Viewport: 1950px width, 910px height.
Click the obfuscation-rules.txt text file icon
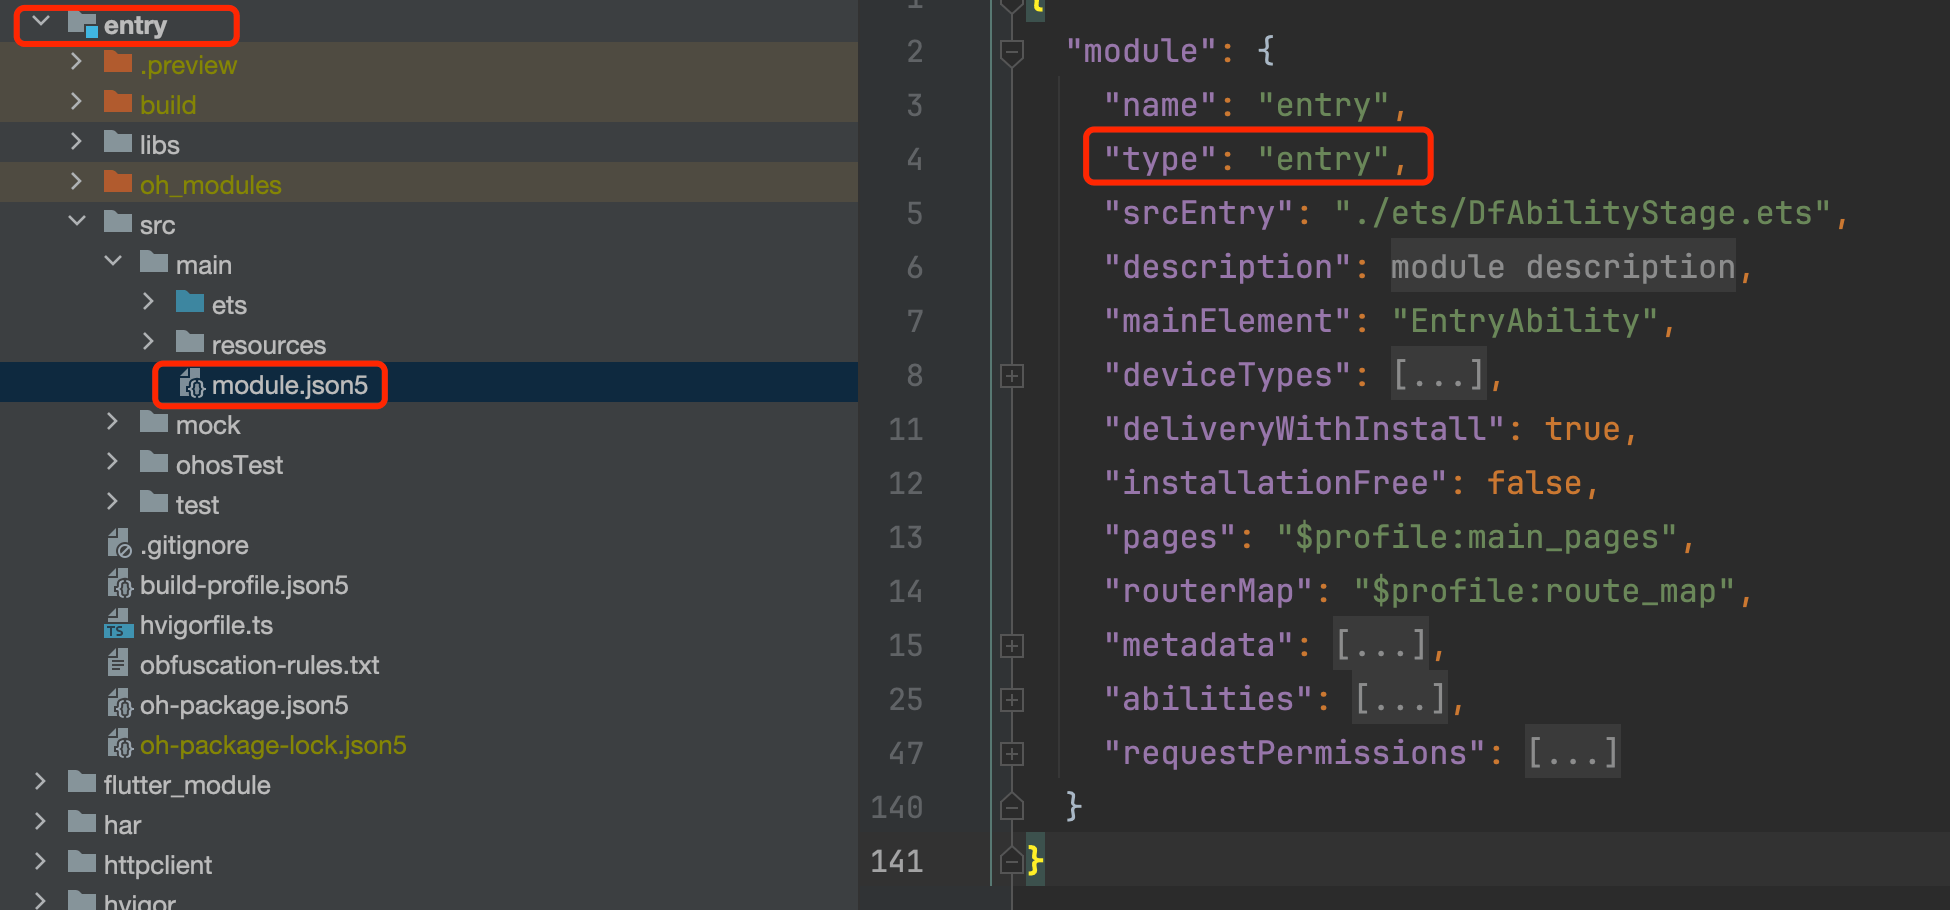119,664
